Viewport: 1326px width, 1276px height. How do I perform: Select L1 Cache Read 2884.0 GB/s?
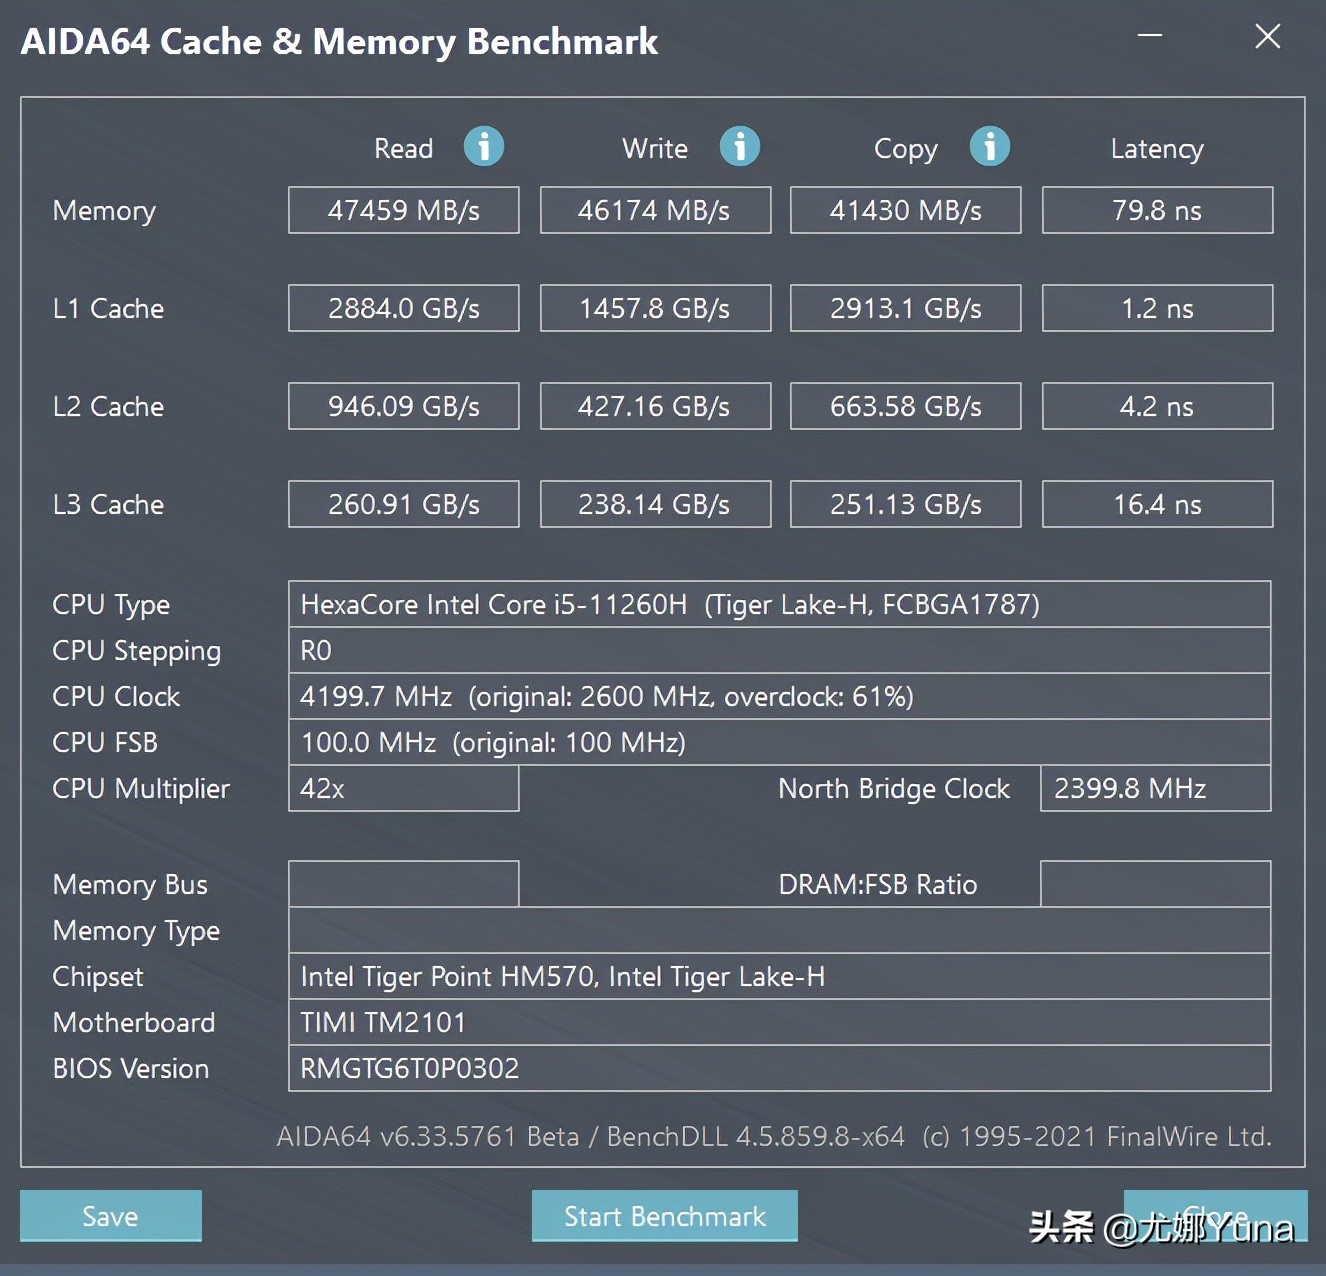tap(404, 308)
